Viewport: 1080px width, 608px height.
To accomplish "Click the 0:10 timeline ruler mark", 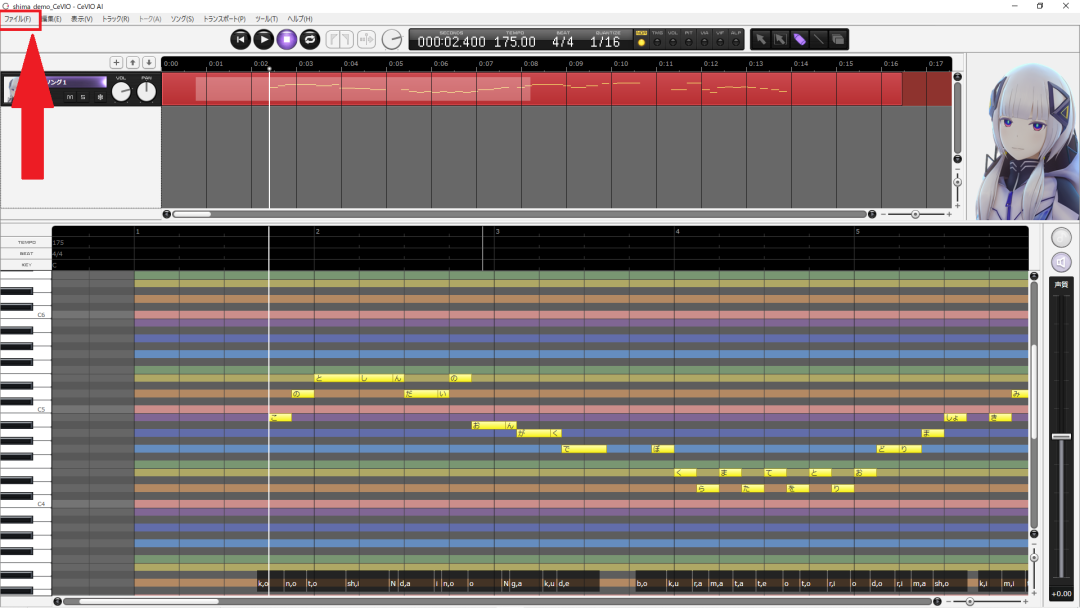I will pyautogui.click(x=621, y=63).
